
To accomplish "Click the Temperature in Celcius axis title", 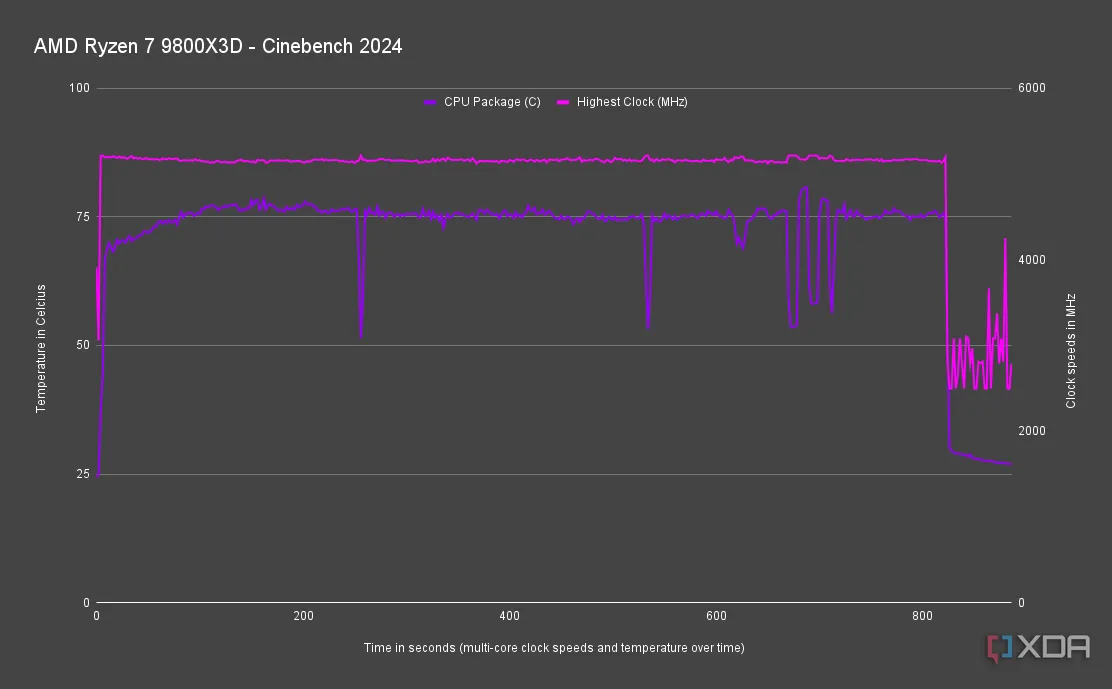I will click(41, 348).
